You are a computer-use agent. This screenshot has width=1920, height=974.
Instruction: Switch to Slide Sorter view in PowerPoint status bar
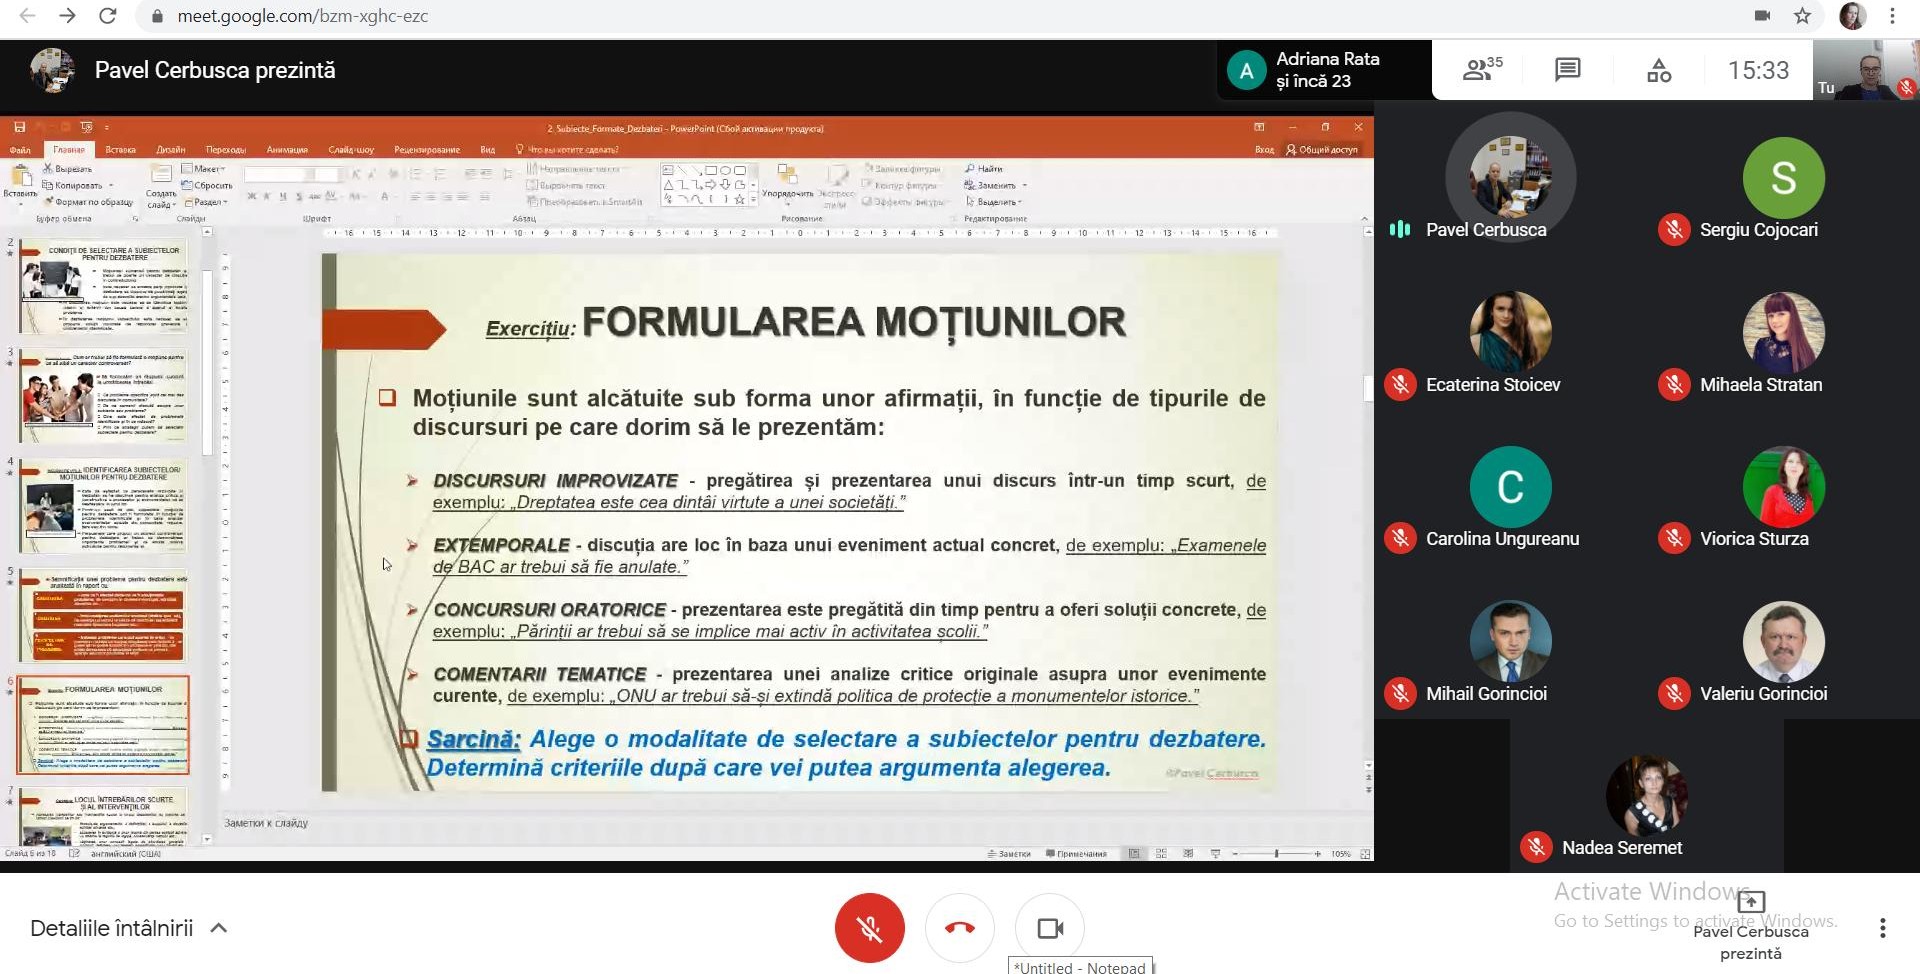coord(1161,854)
